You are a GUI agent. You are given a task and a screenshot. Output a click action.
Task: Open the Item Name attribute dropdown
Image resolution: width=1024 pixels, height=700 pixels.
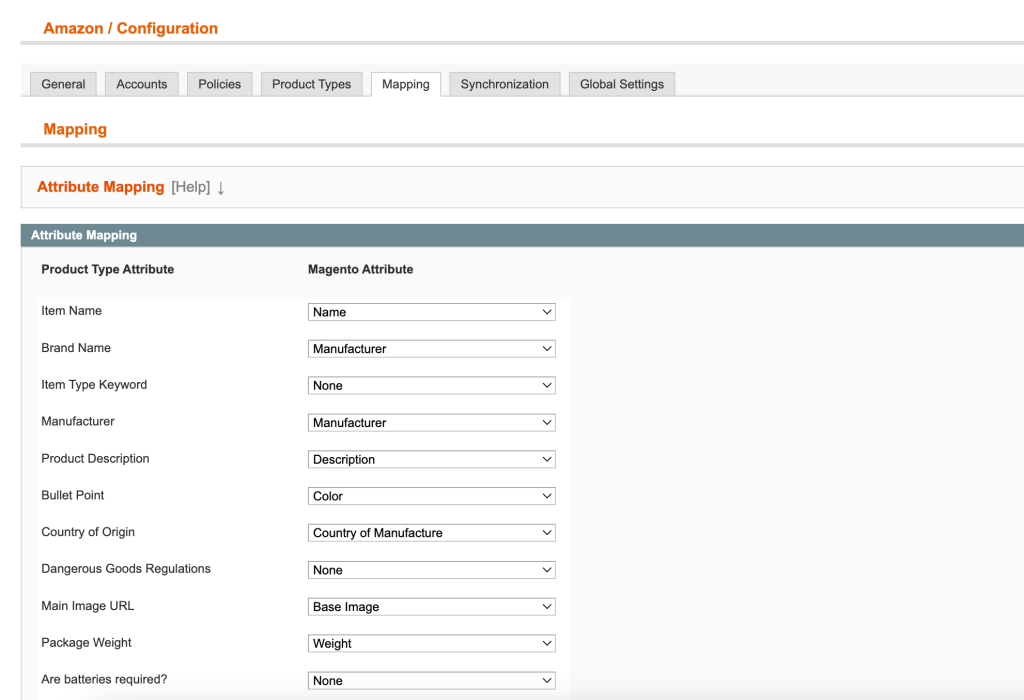pyautogui.click(x=431, y=312)
